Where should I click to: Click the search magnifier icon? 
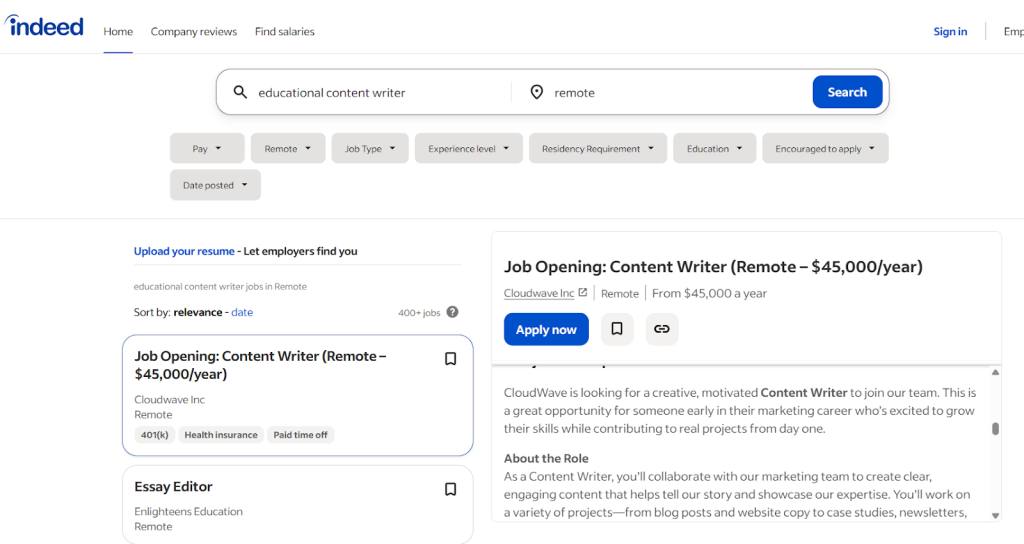pos(240,92)
